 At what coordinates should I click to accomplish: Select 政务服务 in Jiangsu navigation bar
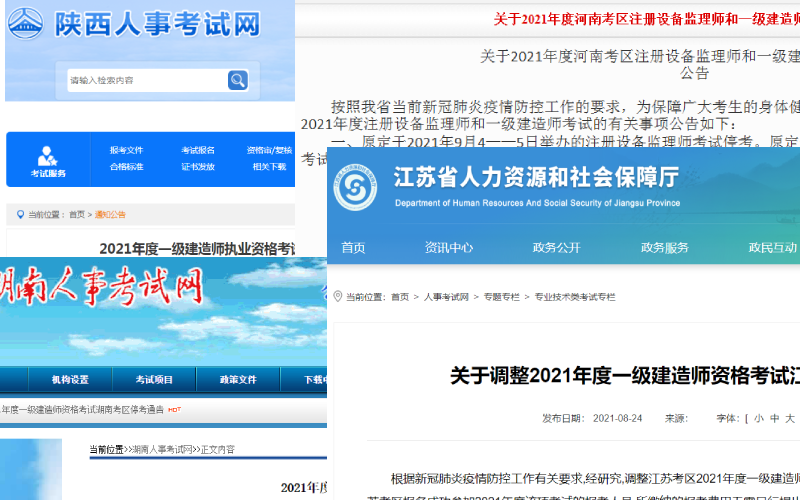[664, 248]
